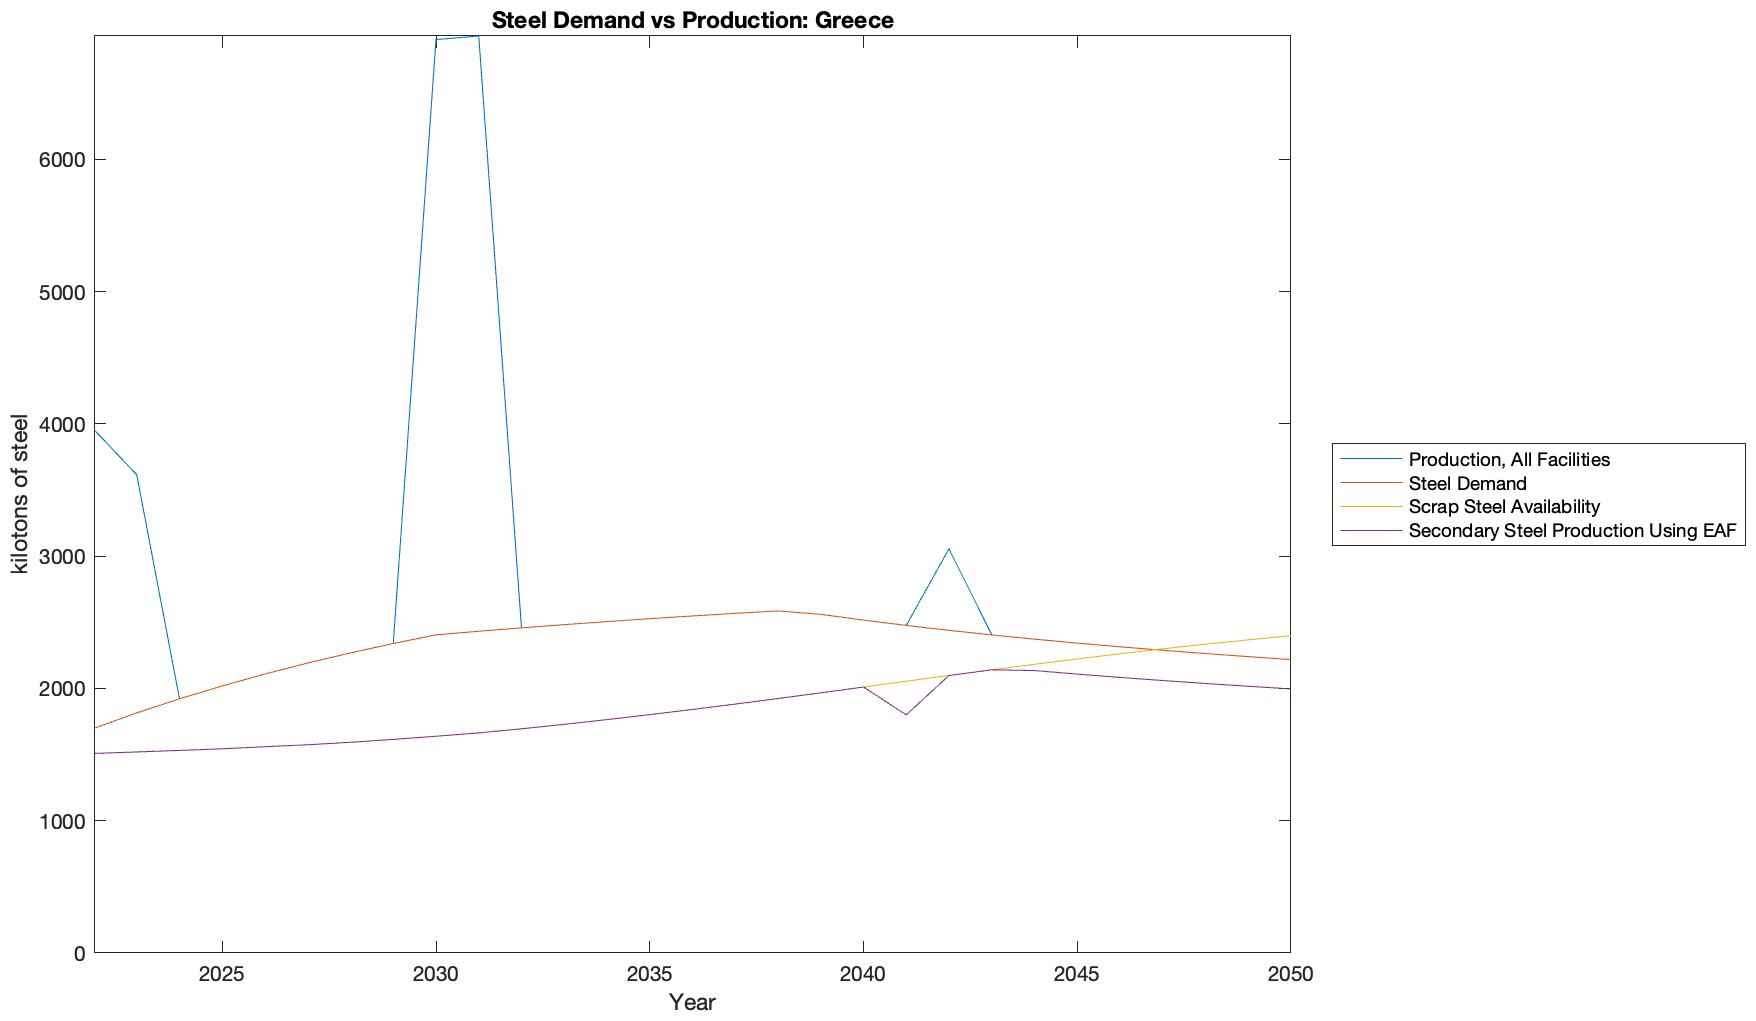Select the 2050 tick label on x-axis
Screen dimensions: 1756x1021
tap(1290, 975)
